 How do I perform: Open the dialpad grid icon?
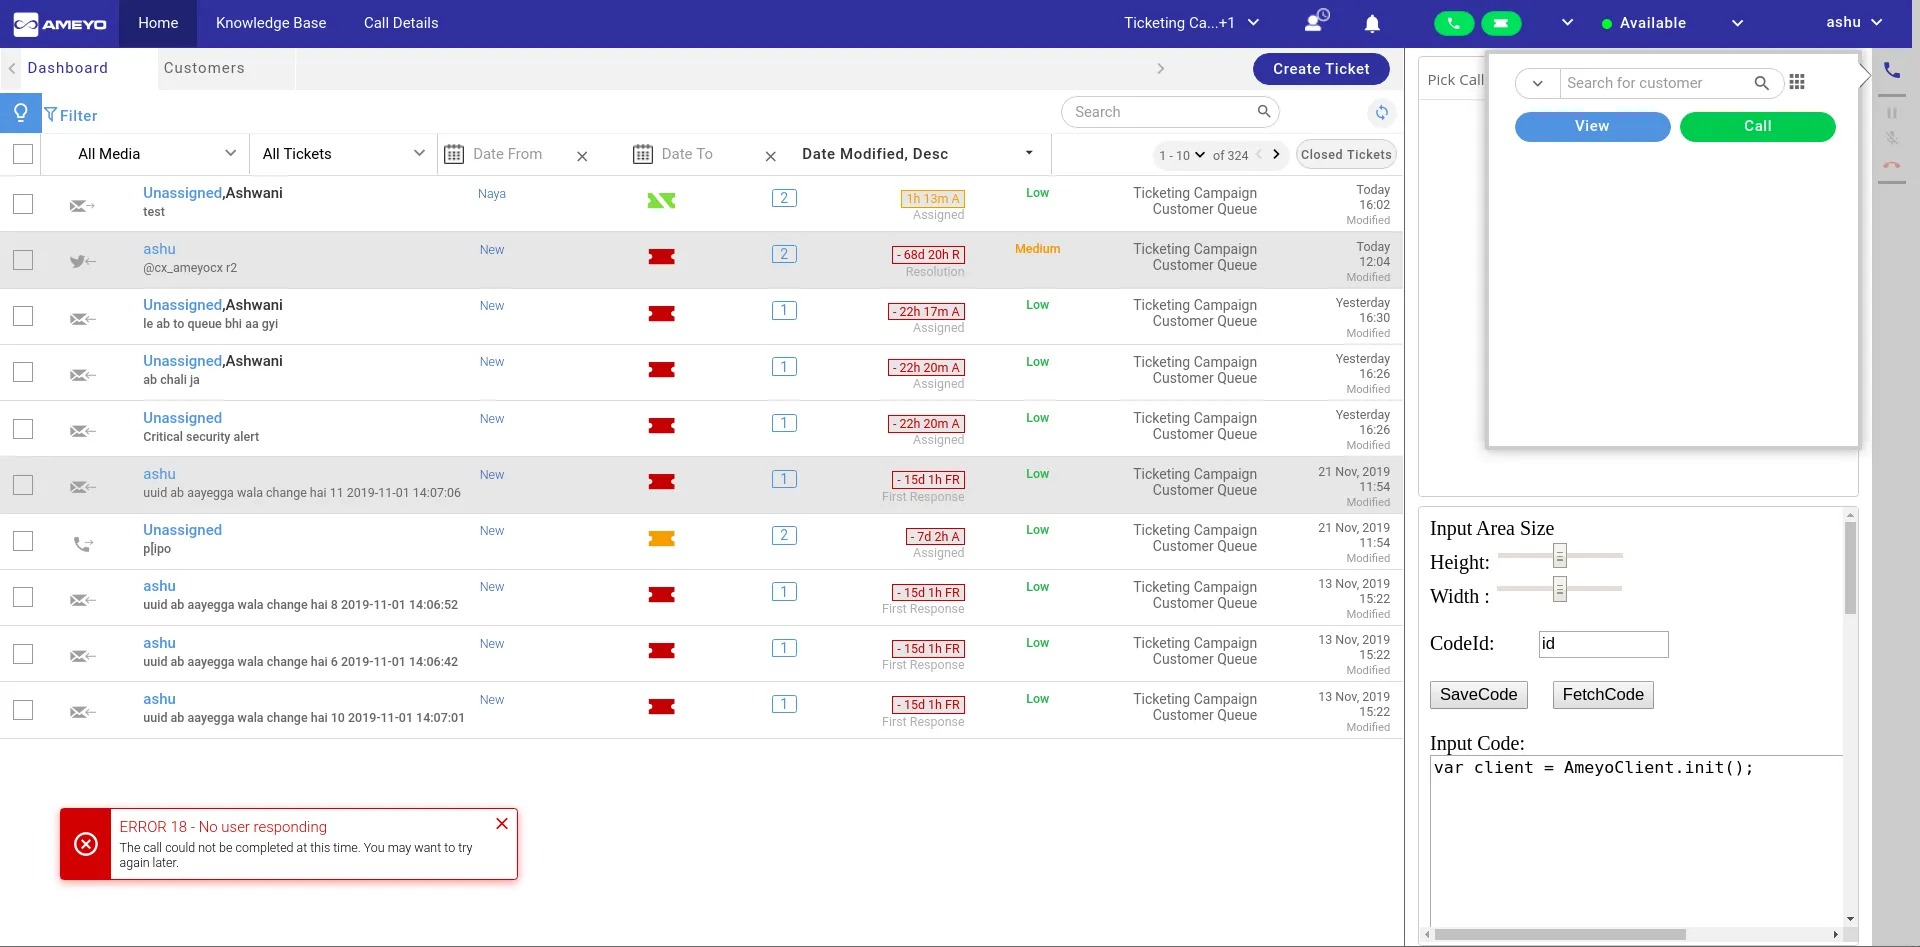pos(1797,82)
